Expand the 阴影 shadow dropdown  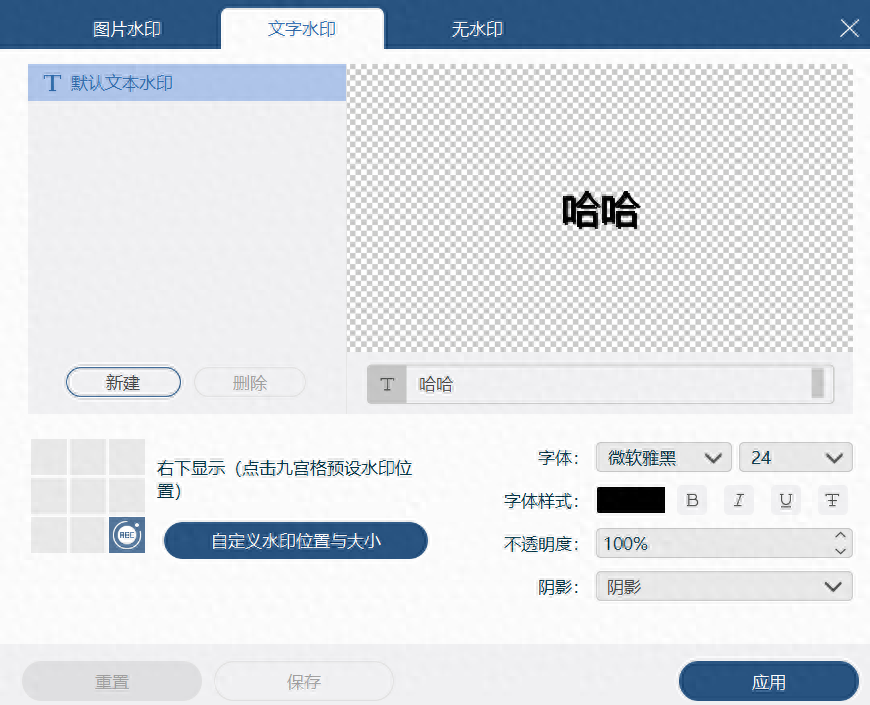723,587
